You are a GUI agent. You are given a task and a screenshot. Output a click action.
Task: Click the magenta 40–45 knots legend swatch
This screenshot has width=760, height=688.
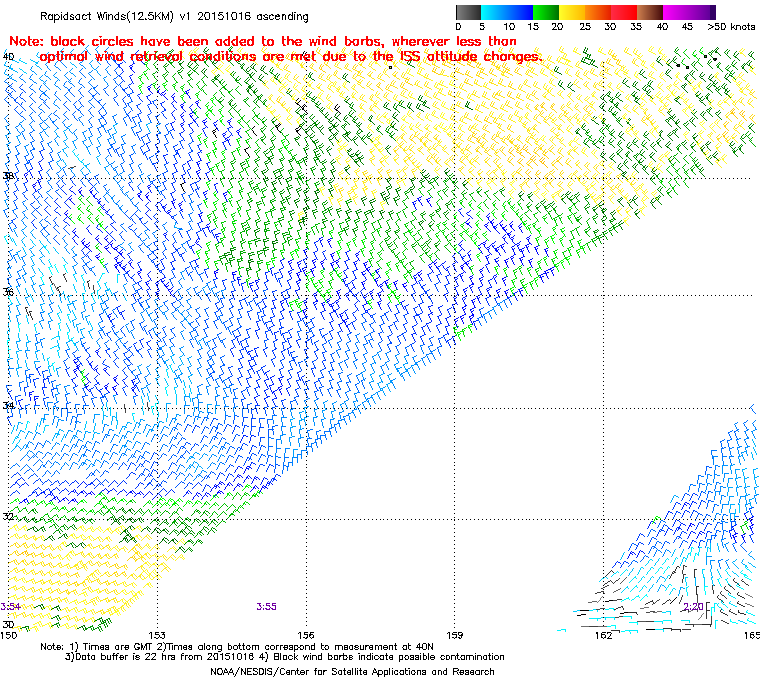(677, 12)
